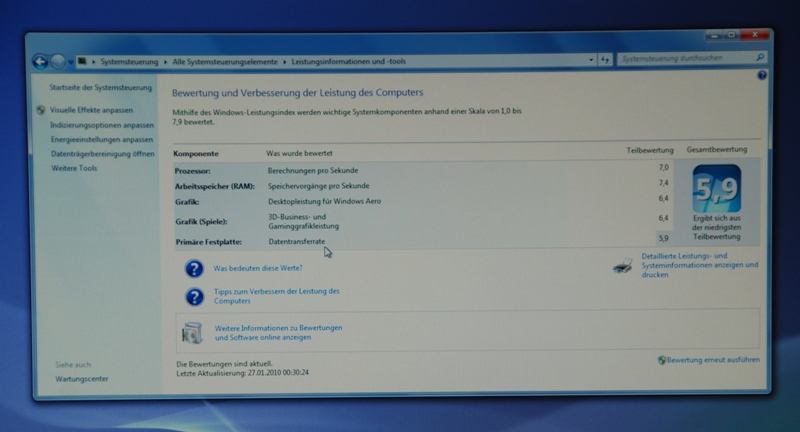Viewport: 800px width, 432px height.
Task: Click the printer icon
Action: coord(623,266)
